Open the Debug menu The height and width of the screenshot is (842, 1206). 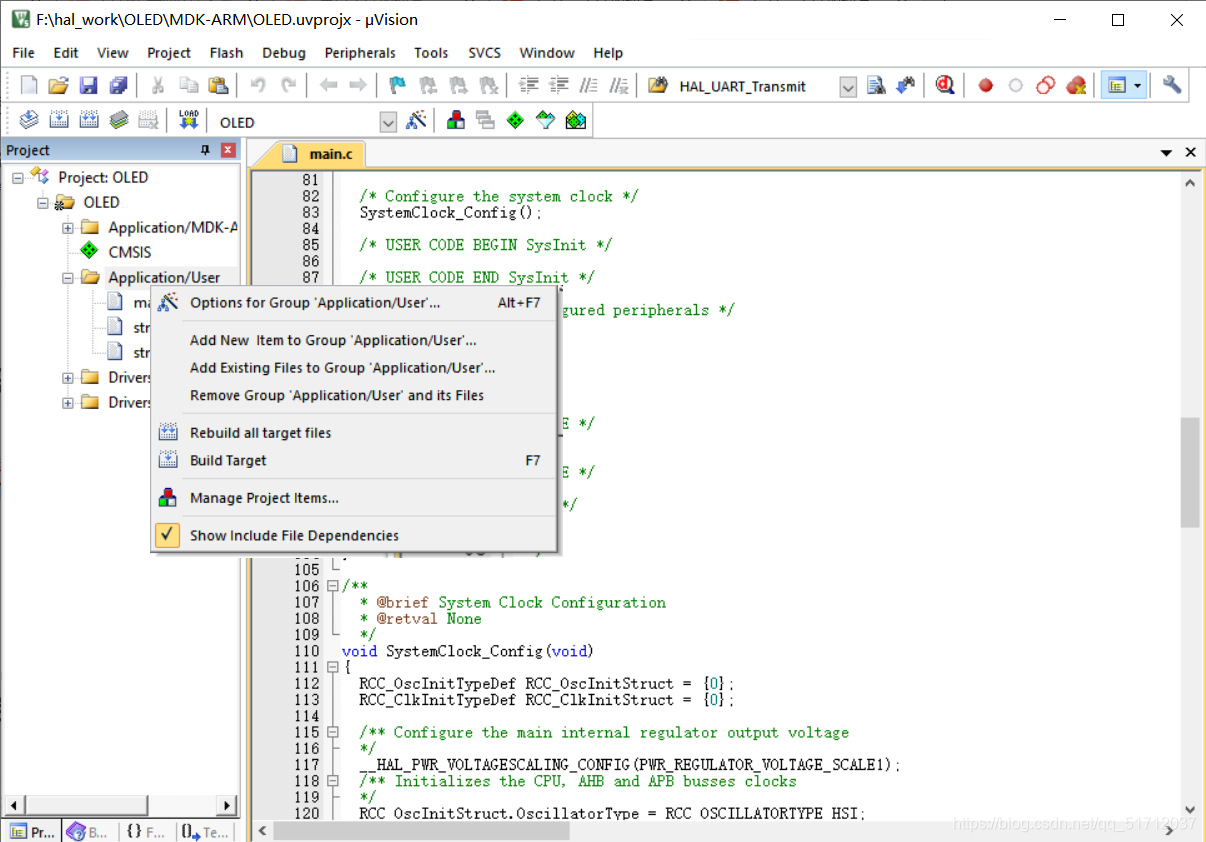click(284, 53)
